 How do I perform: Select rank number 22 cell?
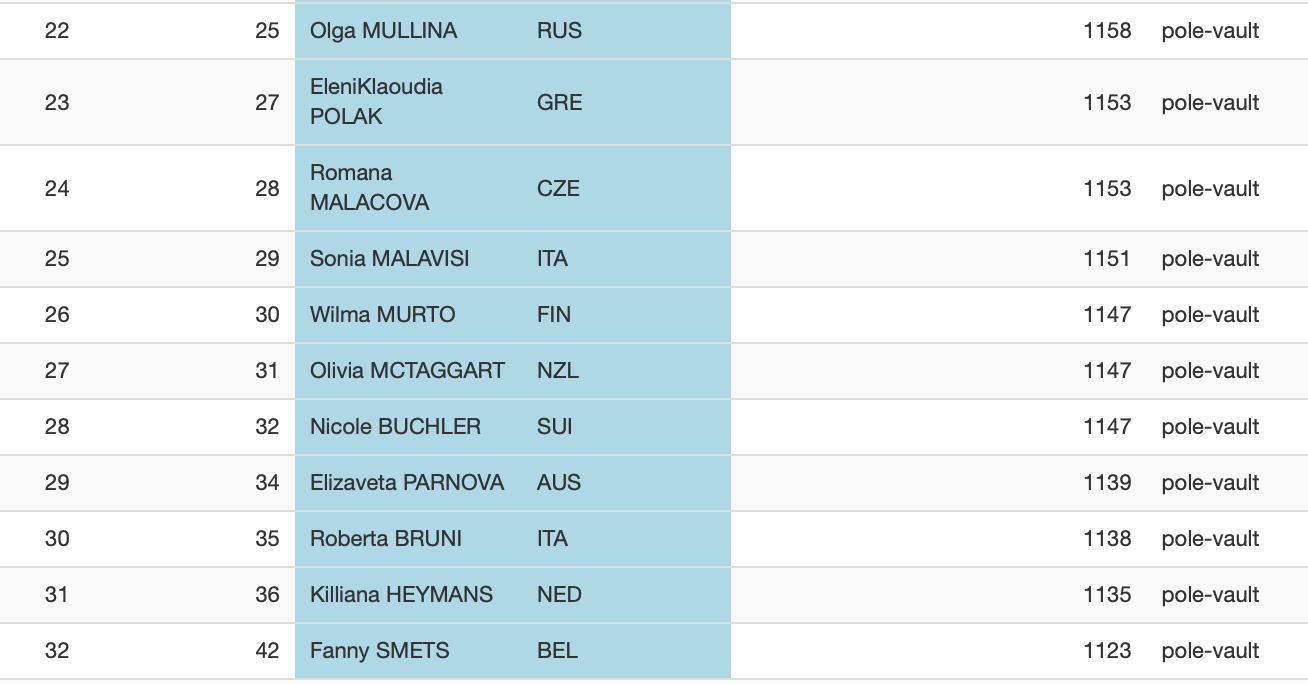57,31
